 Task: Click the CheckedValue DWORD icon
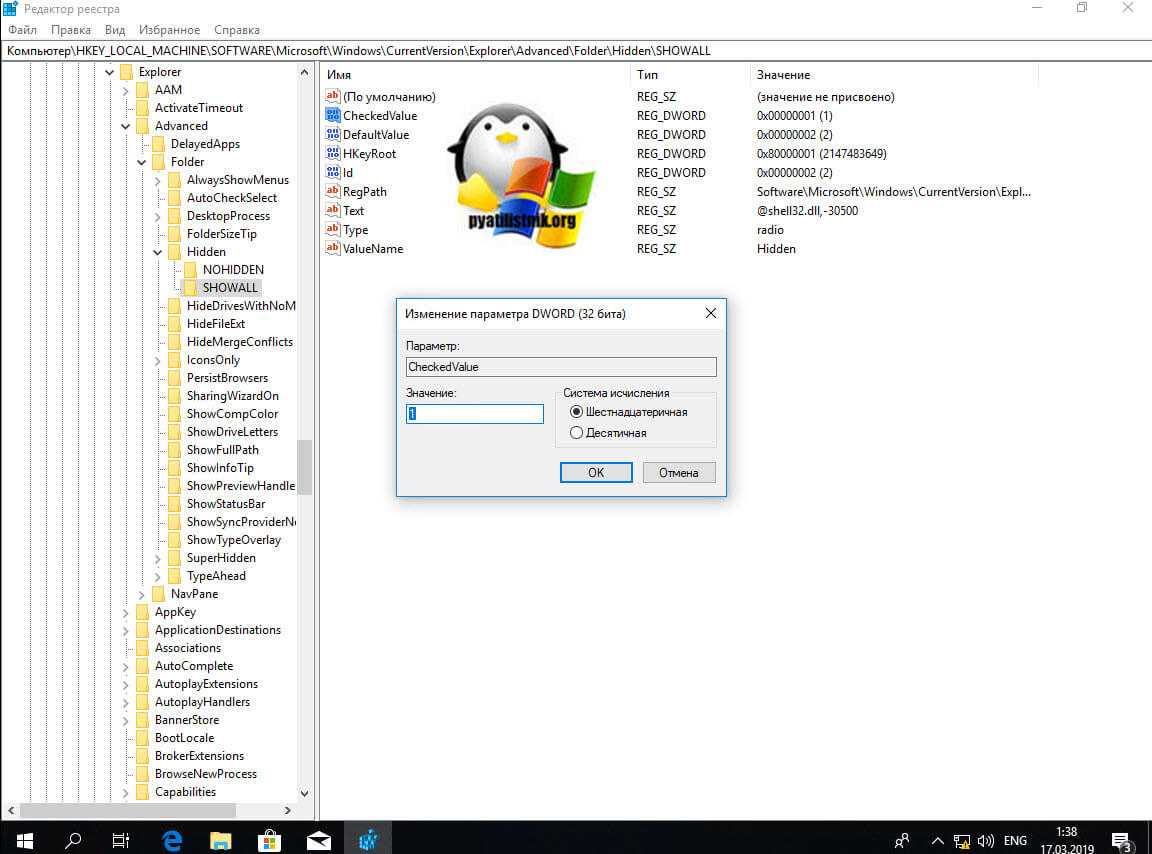333,116
